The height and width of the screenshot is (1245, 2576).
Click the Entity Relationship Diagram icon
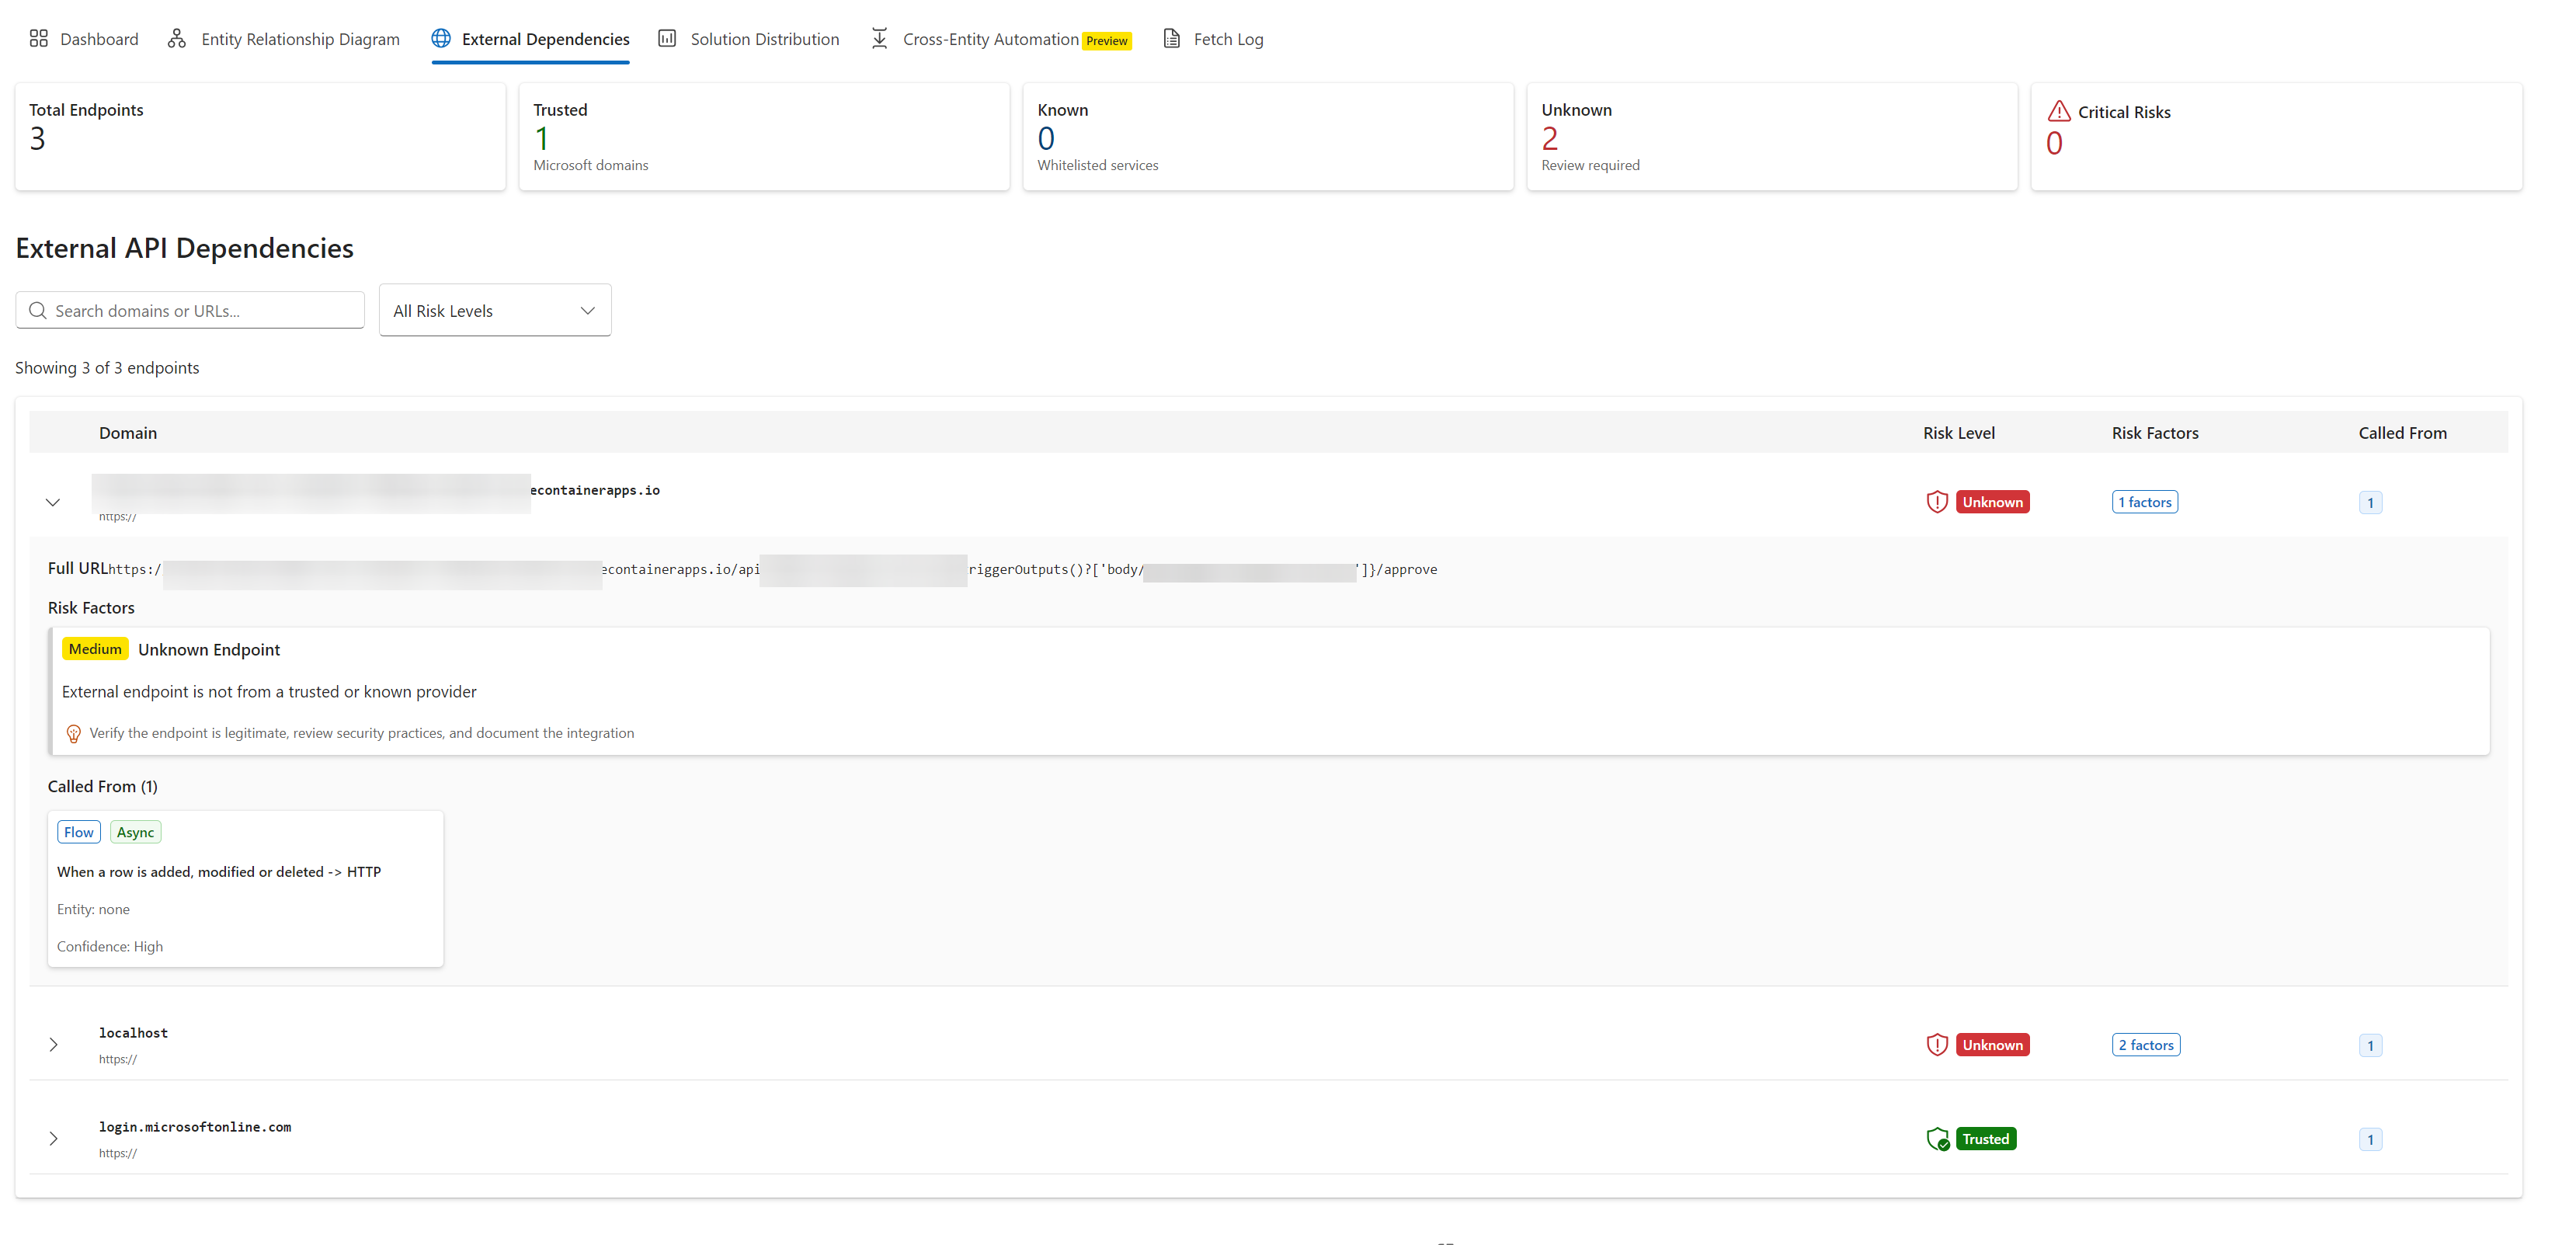click(x=177, y=38)
